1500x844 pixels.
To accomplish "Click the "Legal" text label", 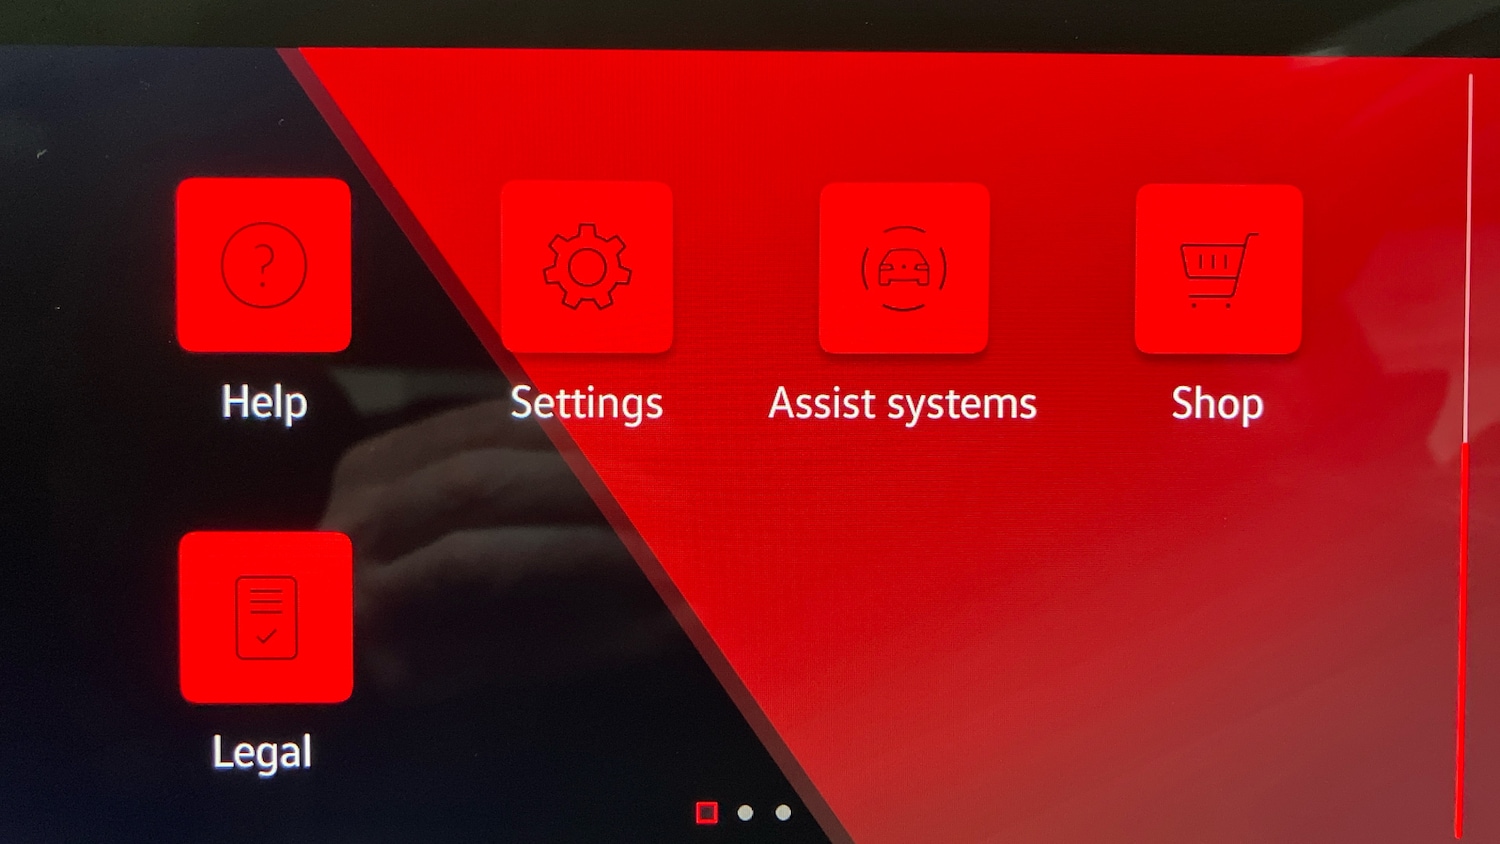I will click(x=262, y=752).
